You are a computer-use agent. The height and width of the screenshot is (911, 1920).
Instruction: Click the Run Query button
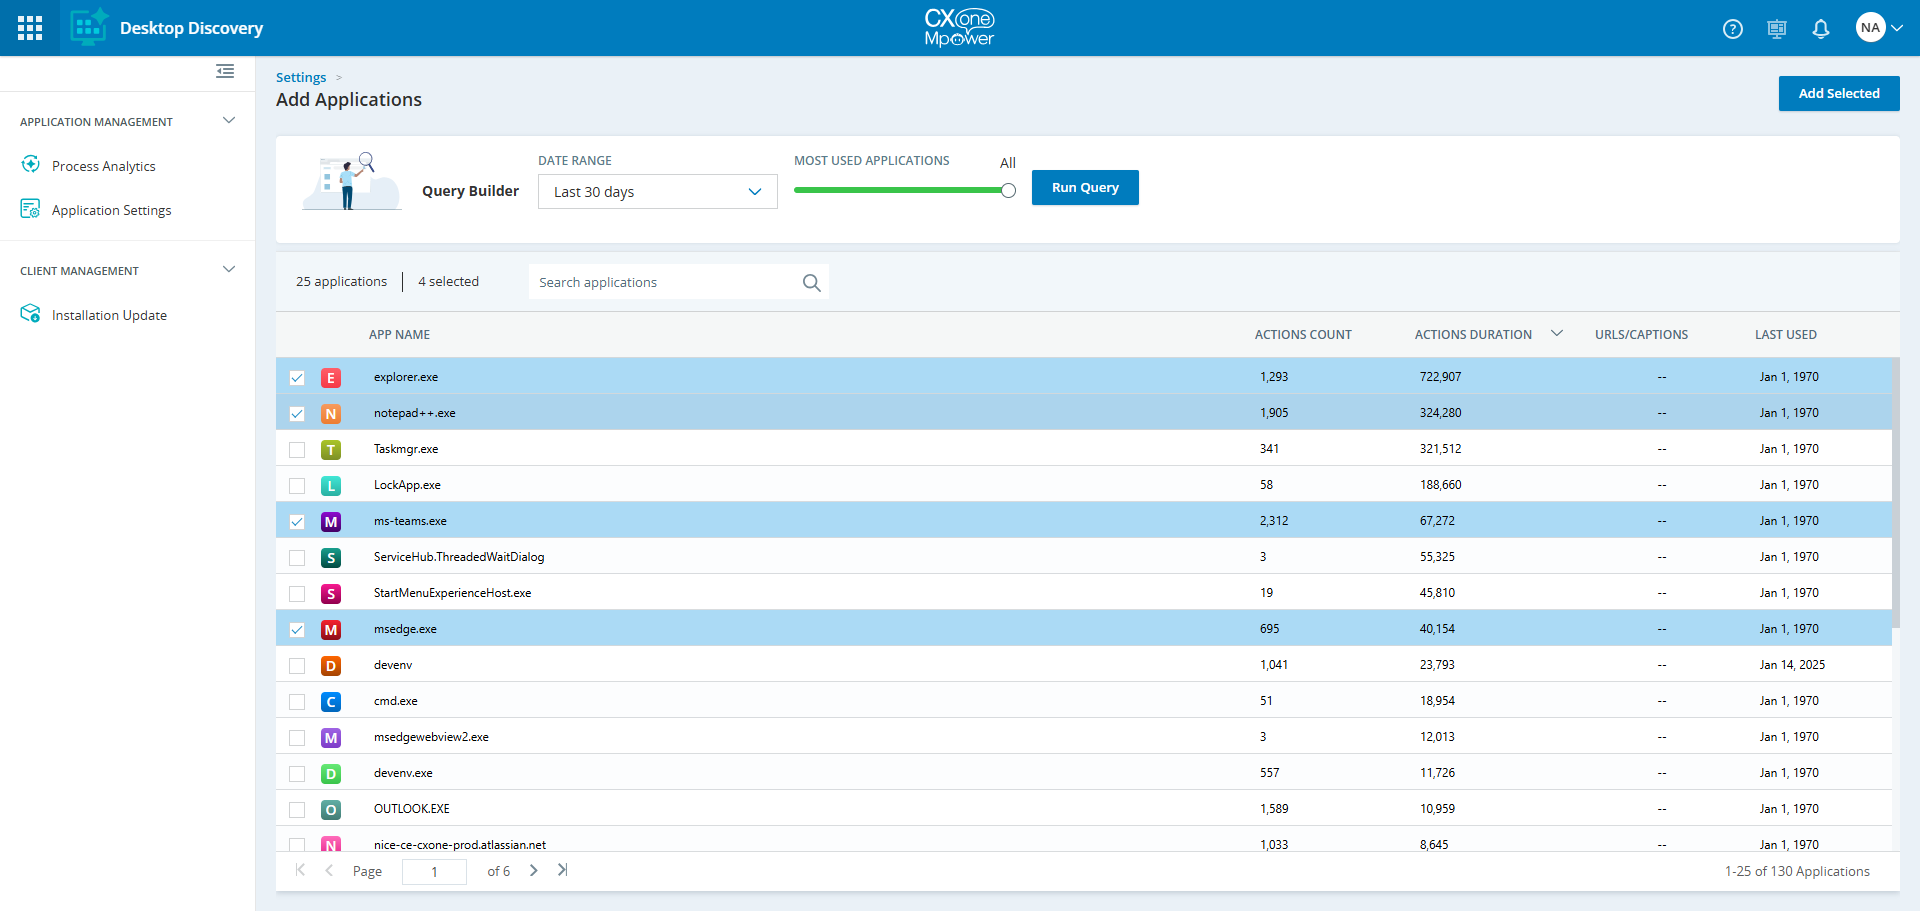click(x=1085, y=188)
